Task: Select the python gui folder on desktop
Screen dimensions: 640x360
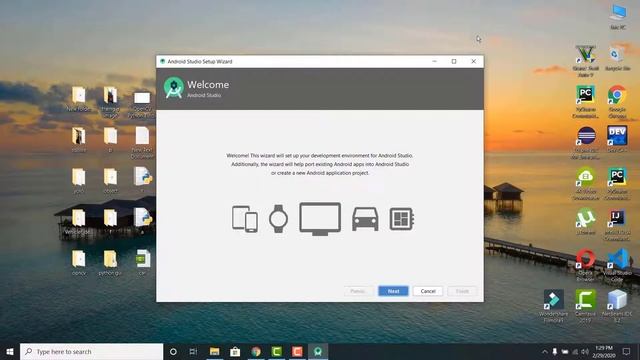Action: click(x=110, y=263)
